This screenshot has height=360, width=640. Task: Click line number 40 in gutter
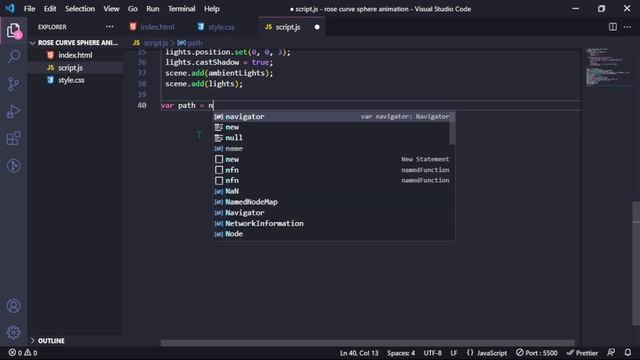(x=142, y=105)
